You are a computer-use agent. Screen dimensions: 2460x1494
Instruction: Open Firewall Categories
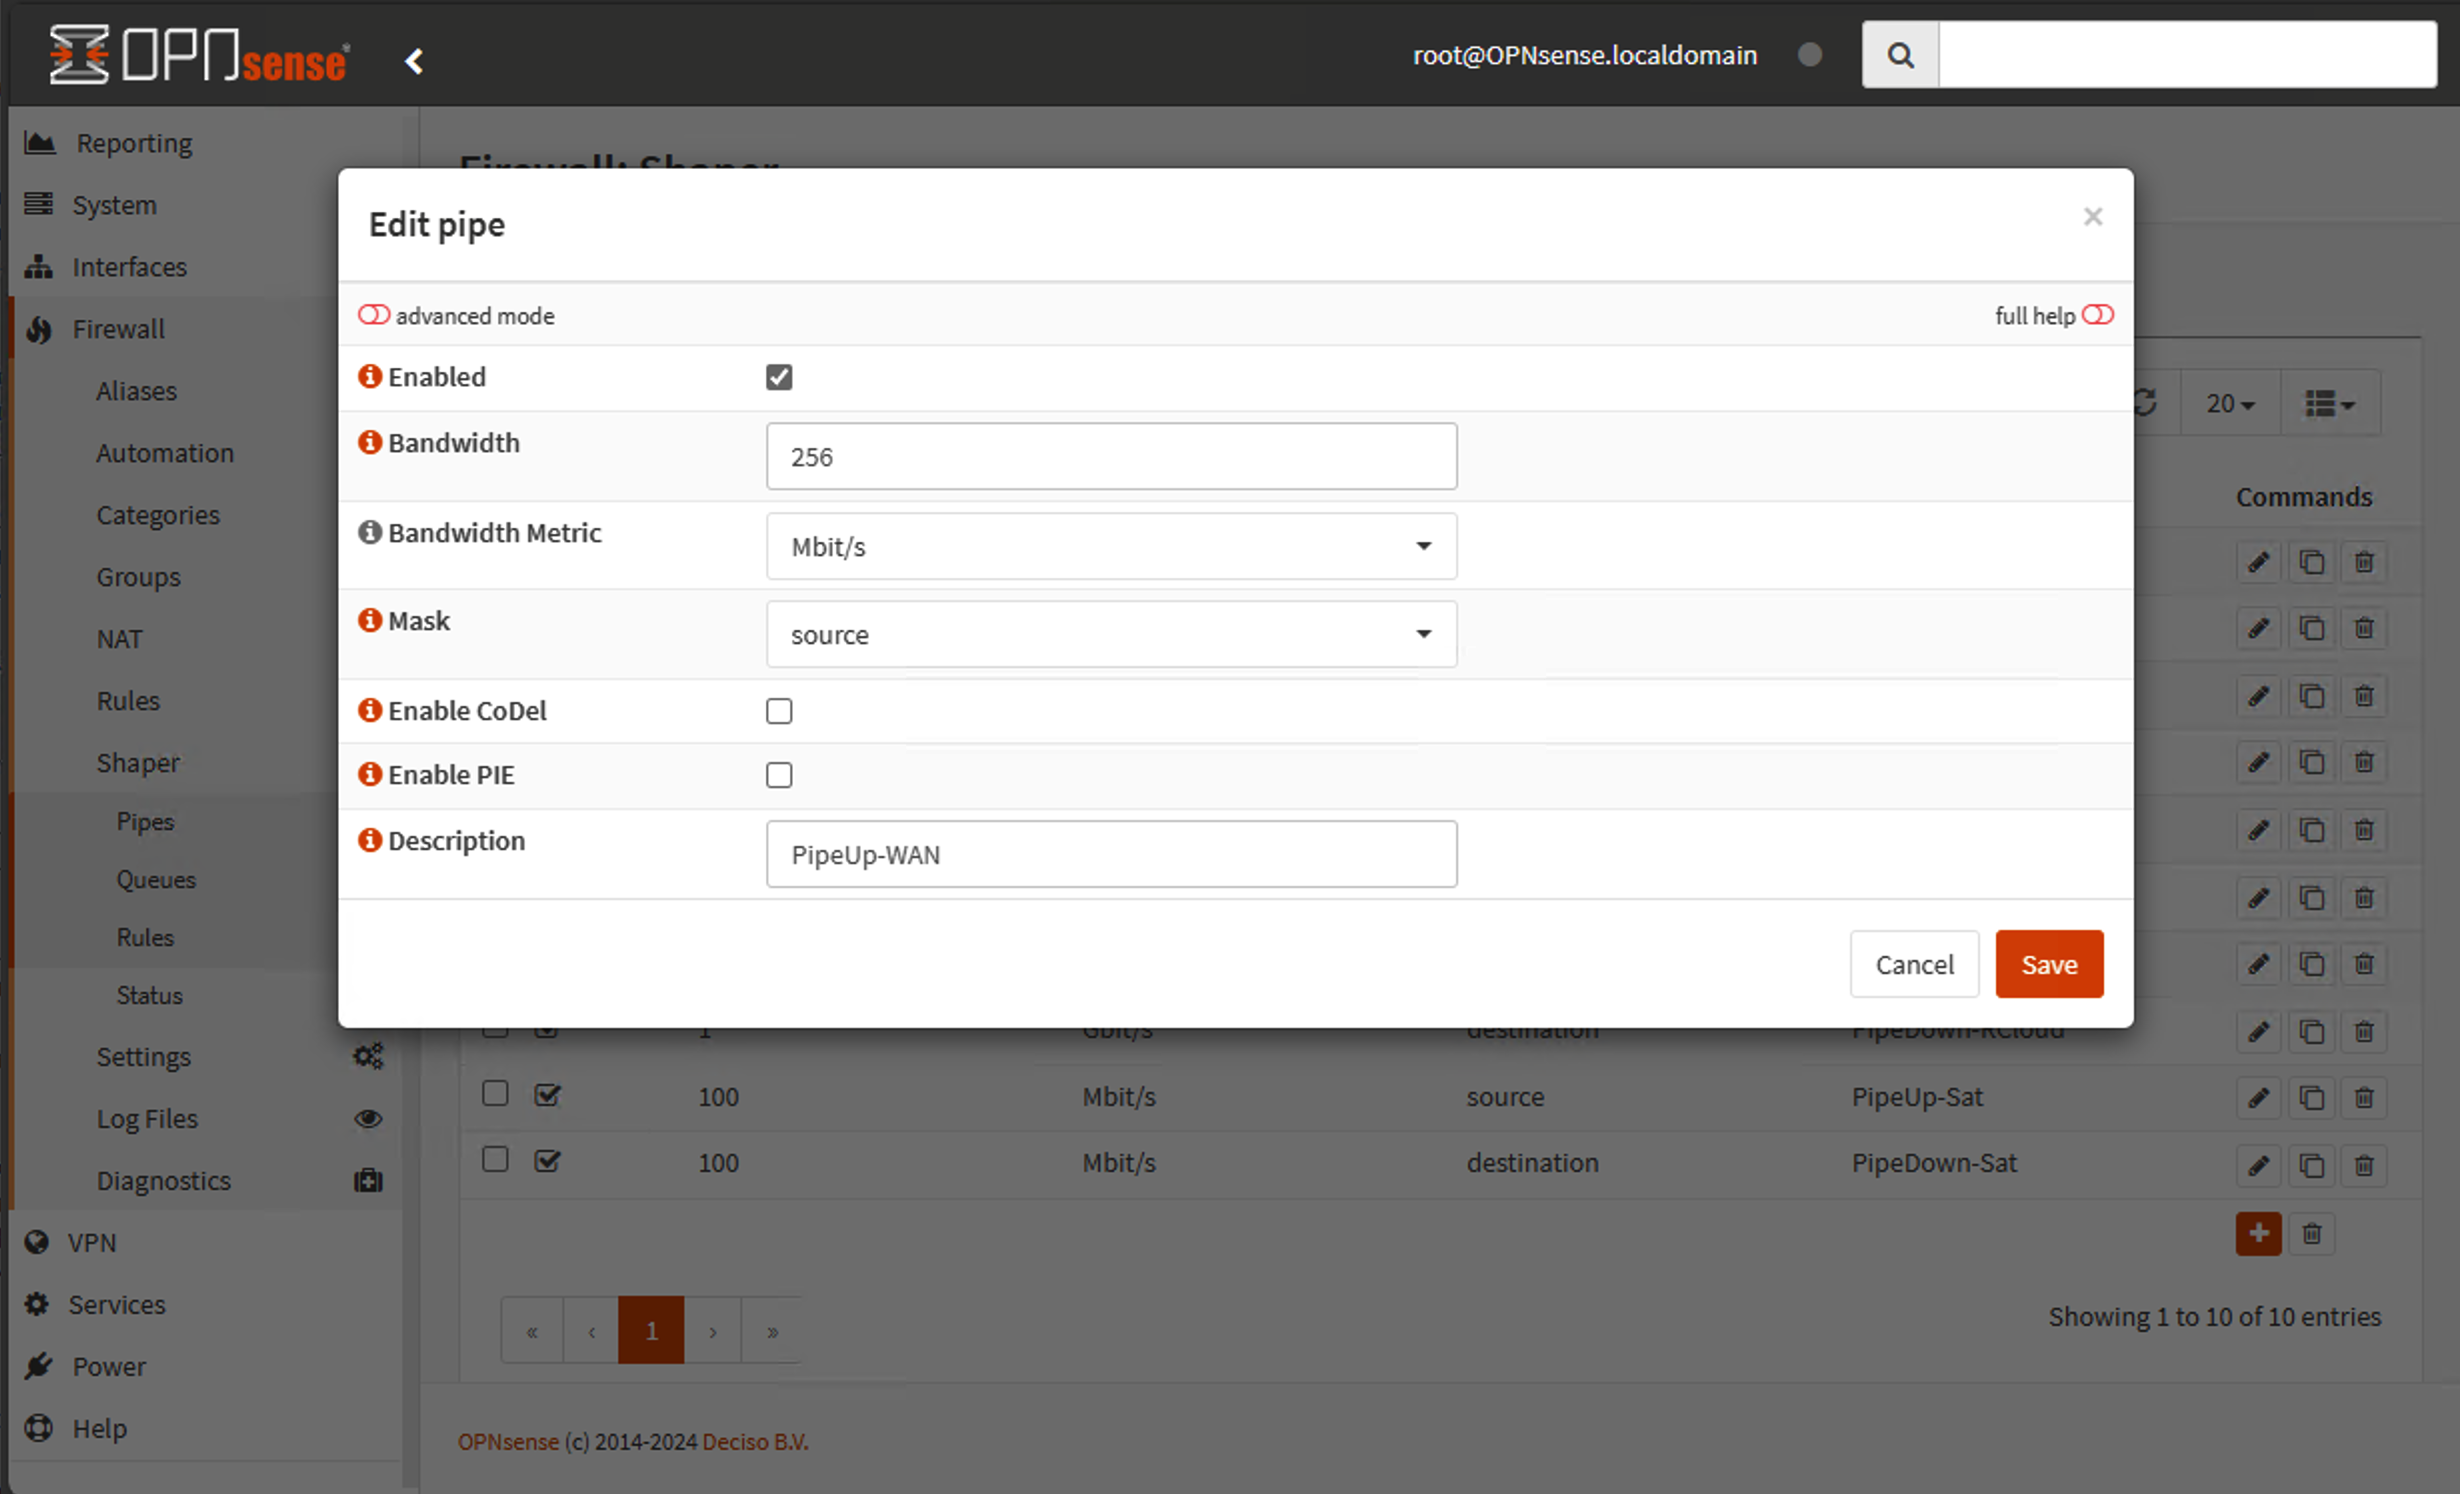158,515
